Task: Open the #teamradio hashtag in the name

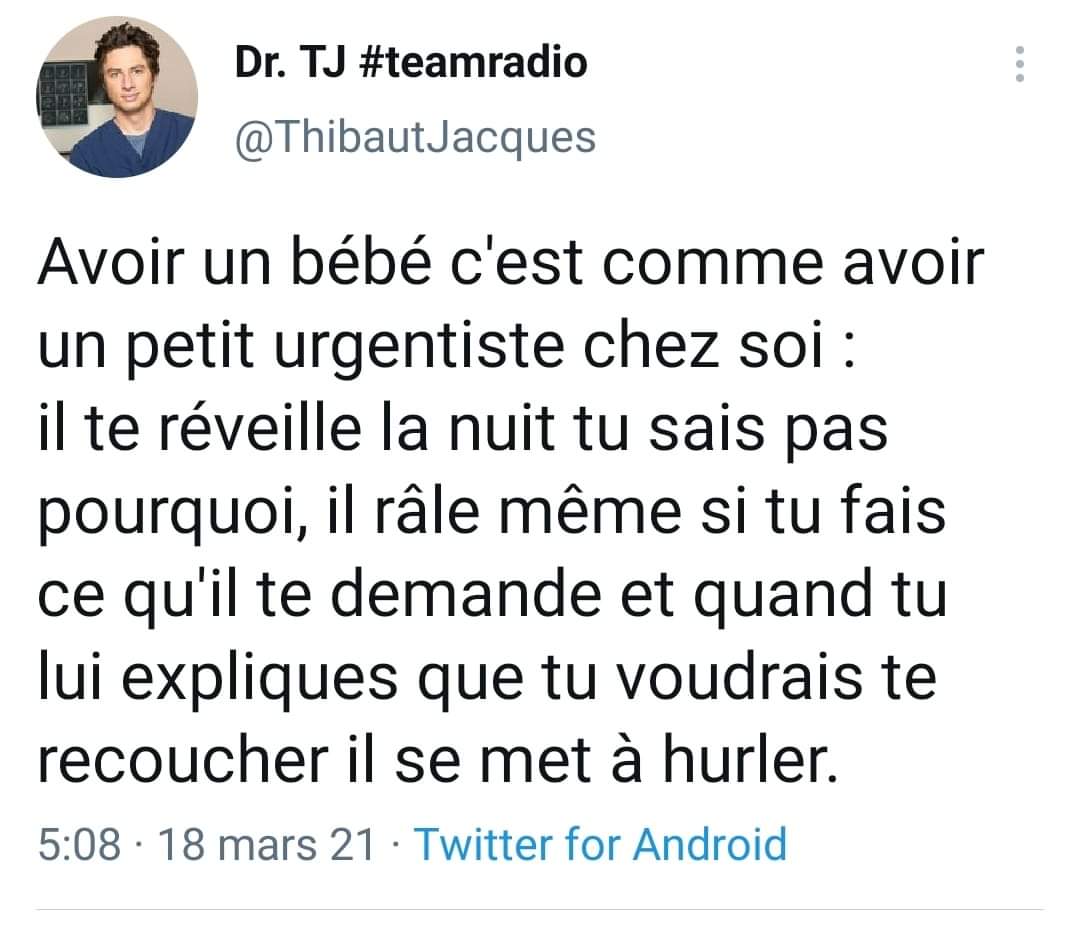Action: 473,62
